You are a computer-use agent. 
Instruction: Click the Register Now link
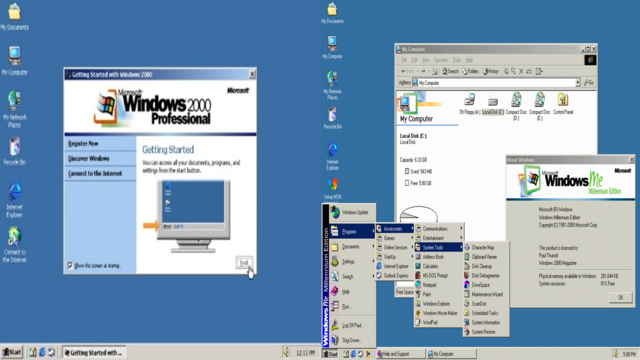pos(83,144)
